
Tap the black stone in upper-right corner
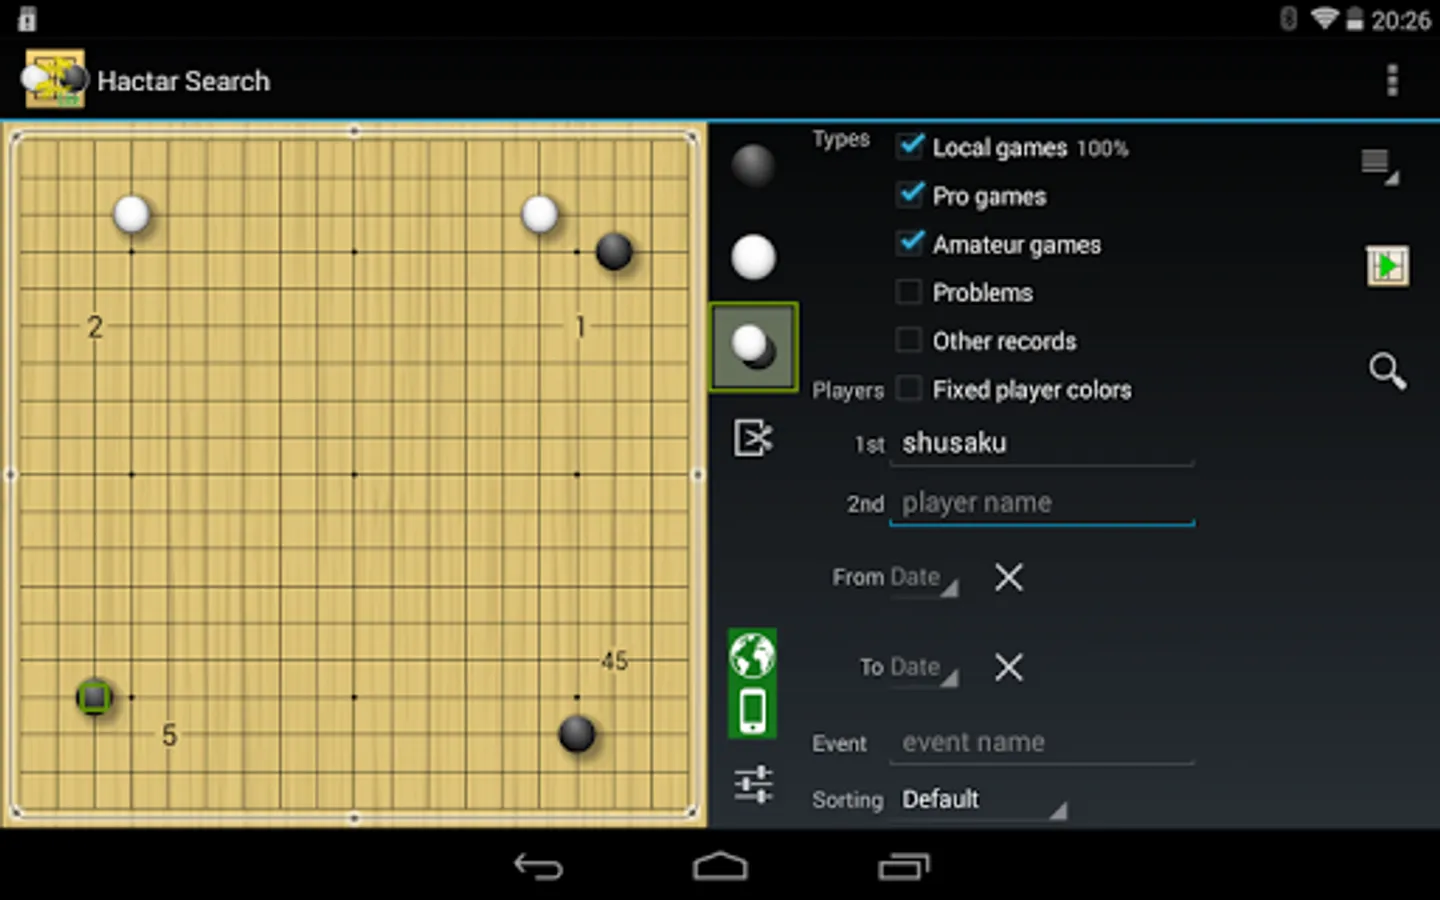pyautogui.click(x=614, y=251)
